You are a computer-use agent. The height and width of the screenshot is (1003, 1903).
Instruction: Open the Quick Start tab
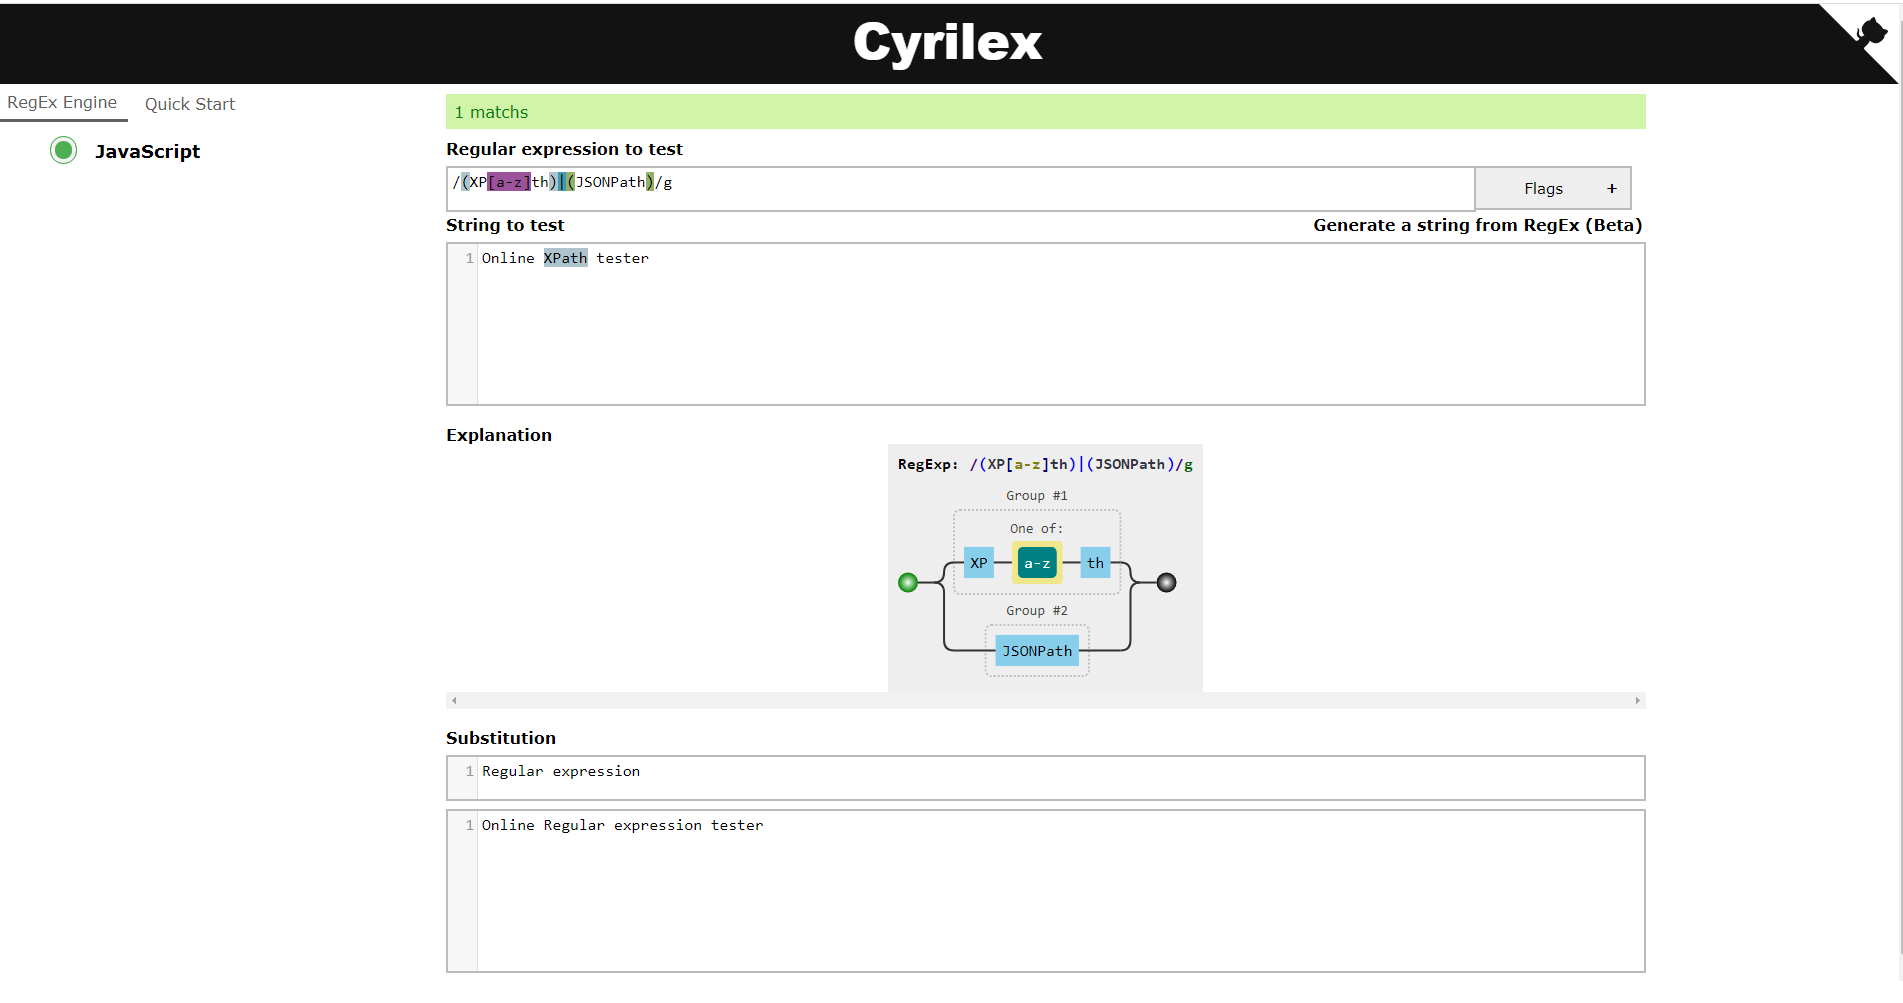[190, 104]
